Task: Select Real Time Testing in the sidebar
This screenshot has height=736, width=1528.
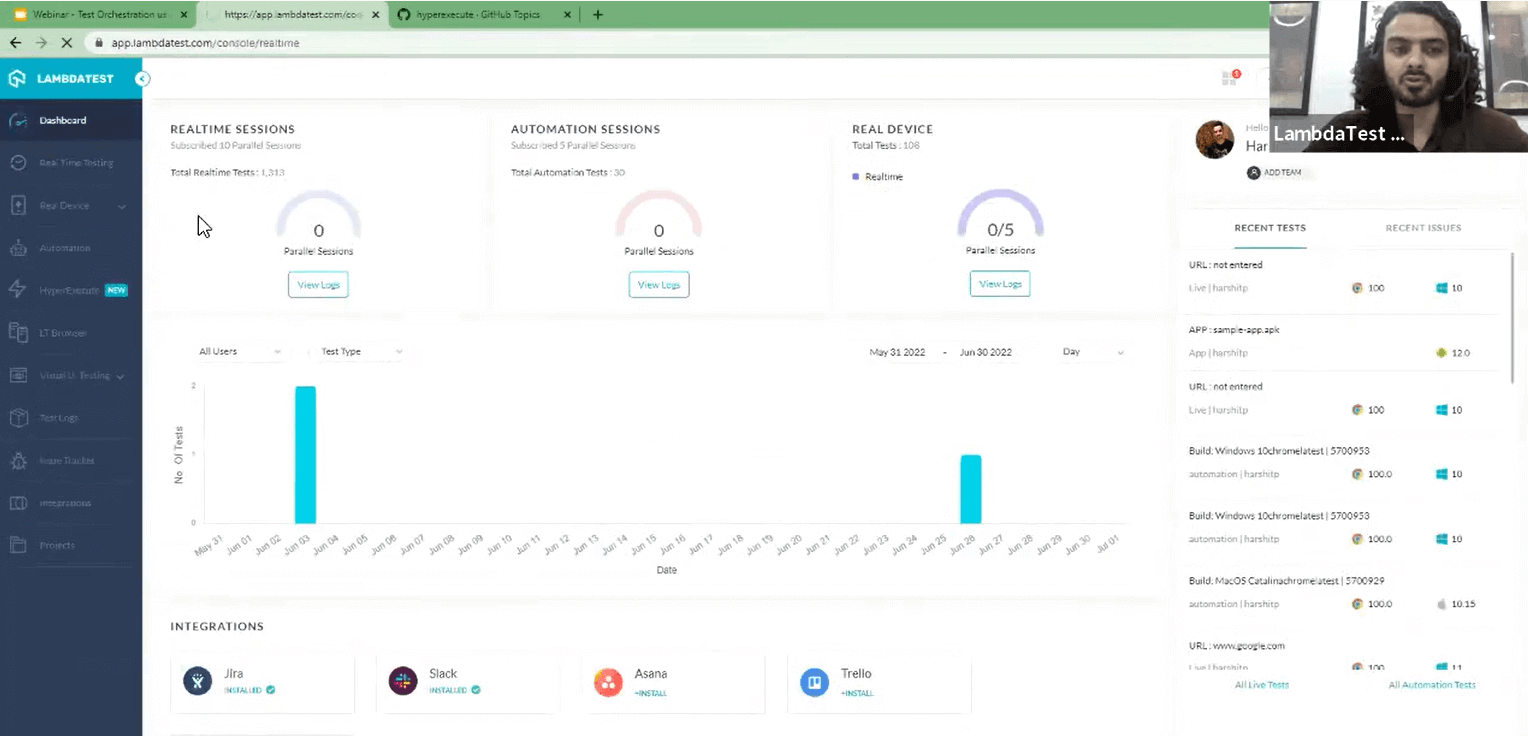Action: 75,162
